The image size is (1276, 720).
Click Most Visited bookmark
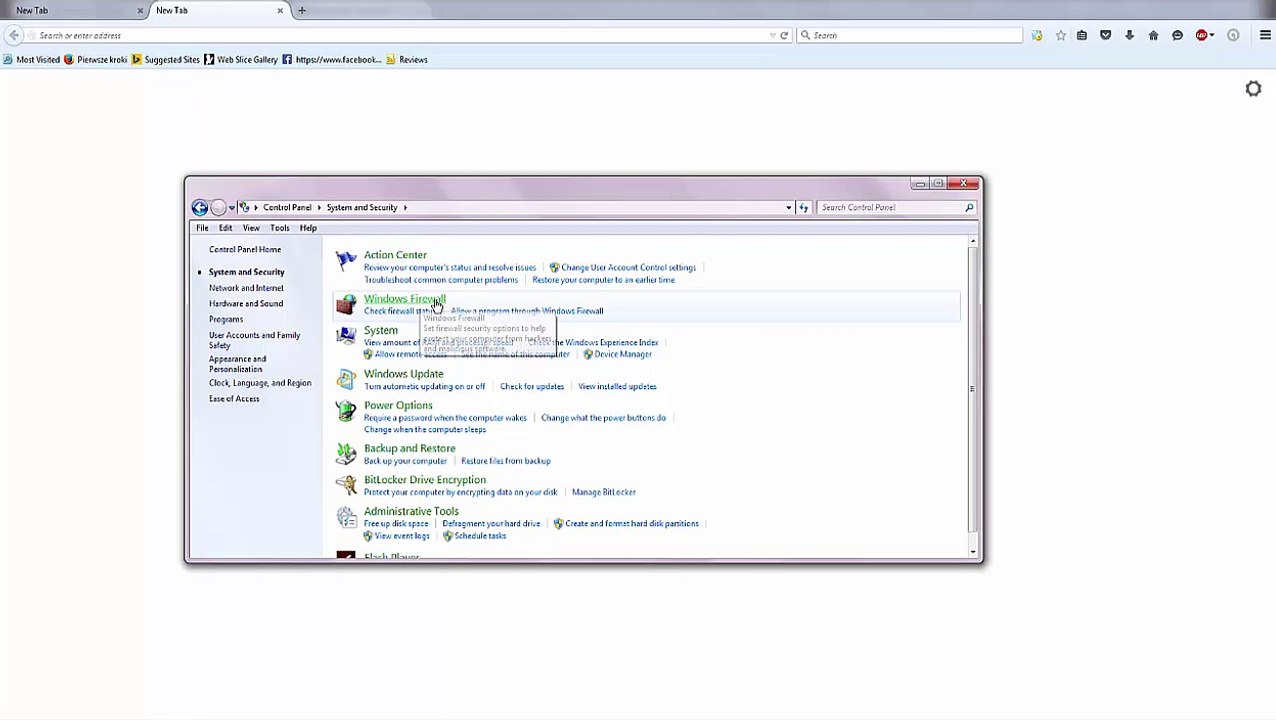coord(31,60)
